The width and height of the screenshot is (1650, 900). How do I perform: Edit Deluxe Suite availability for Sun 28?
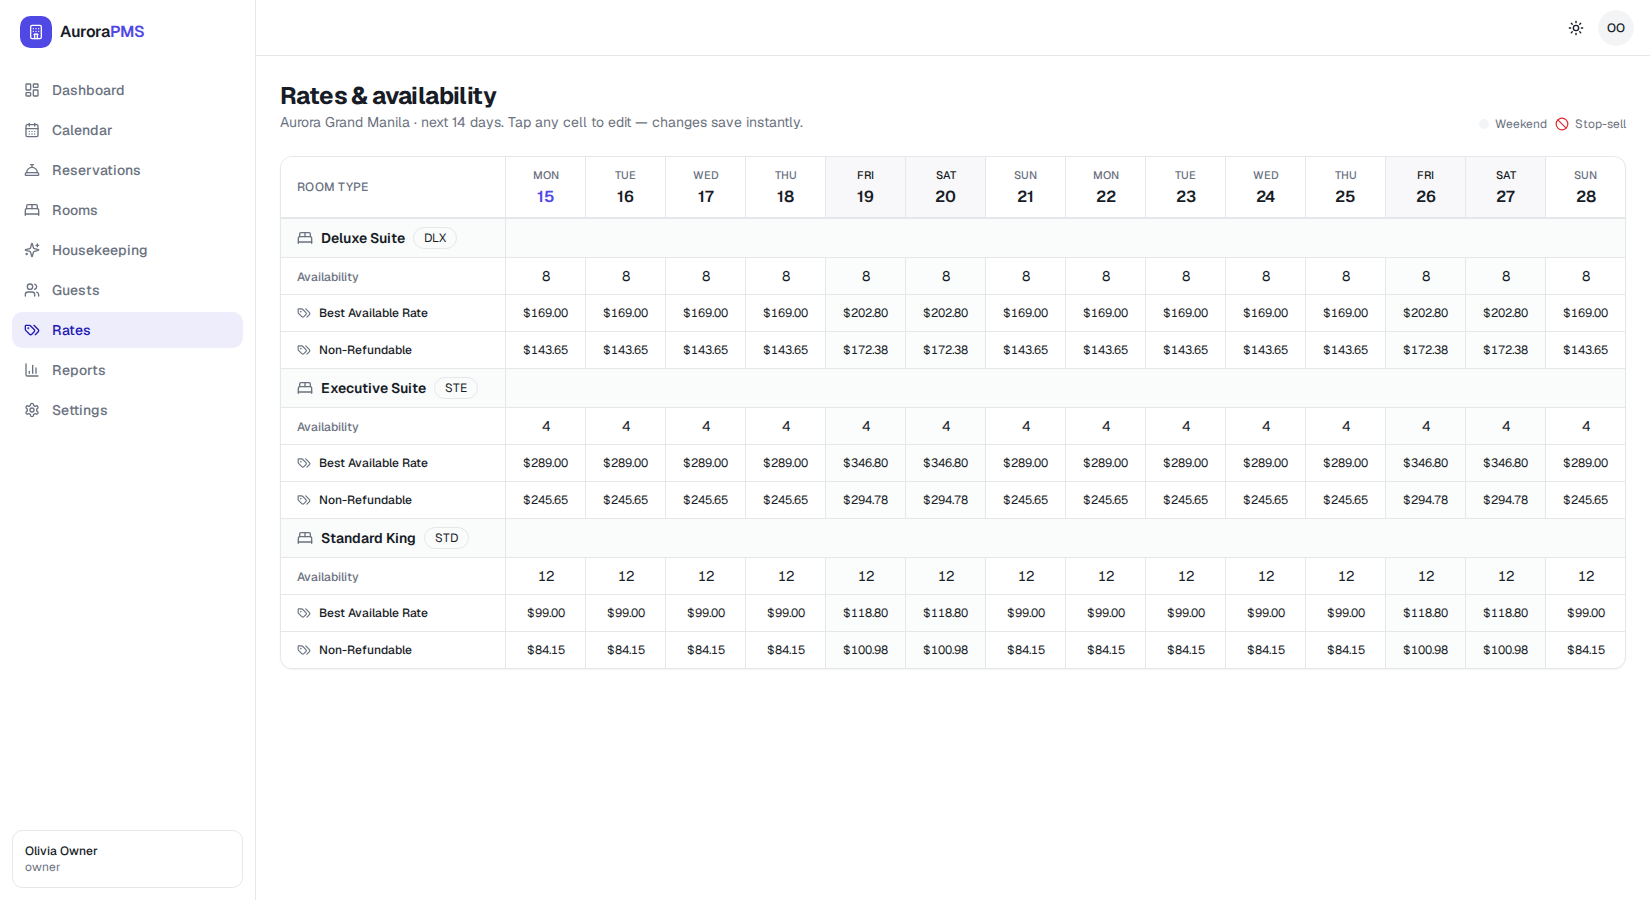[1586, 276]
